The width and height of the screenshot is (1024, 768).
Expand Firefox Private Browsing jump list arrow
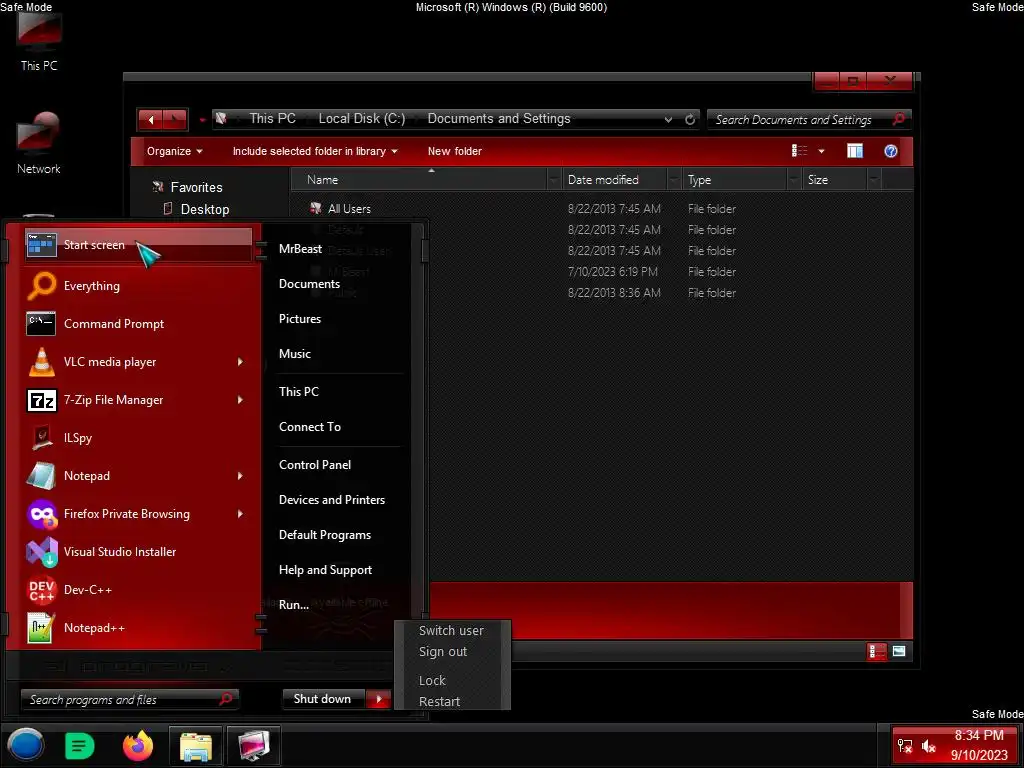[240, 514]
